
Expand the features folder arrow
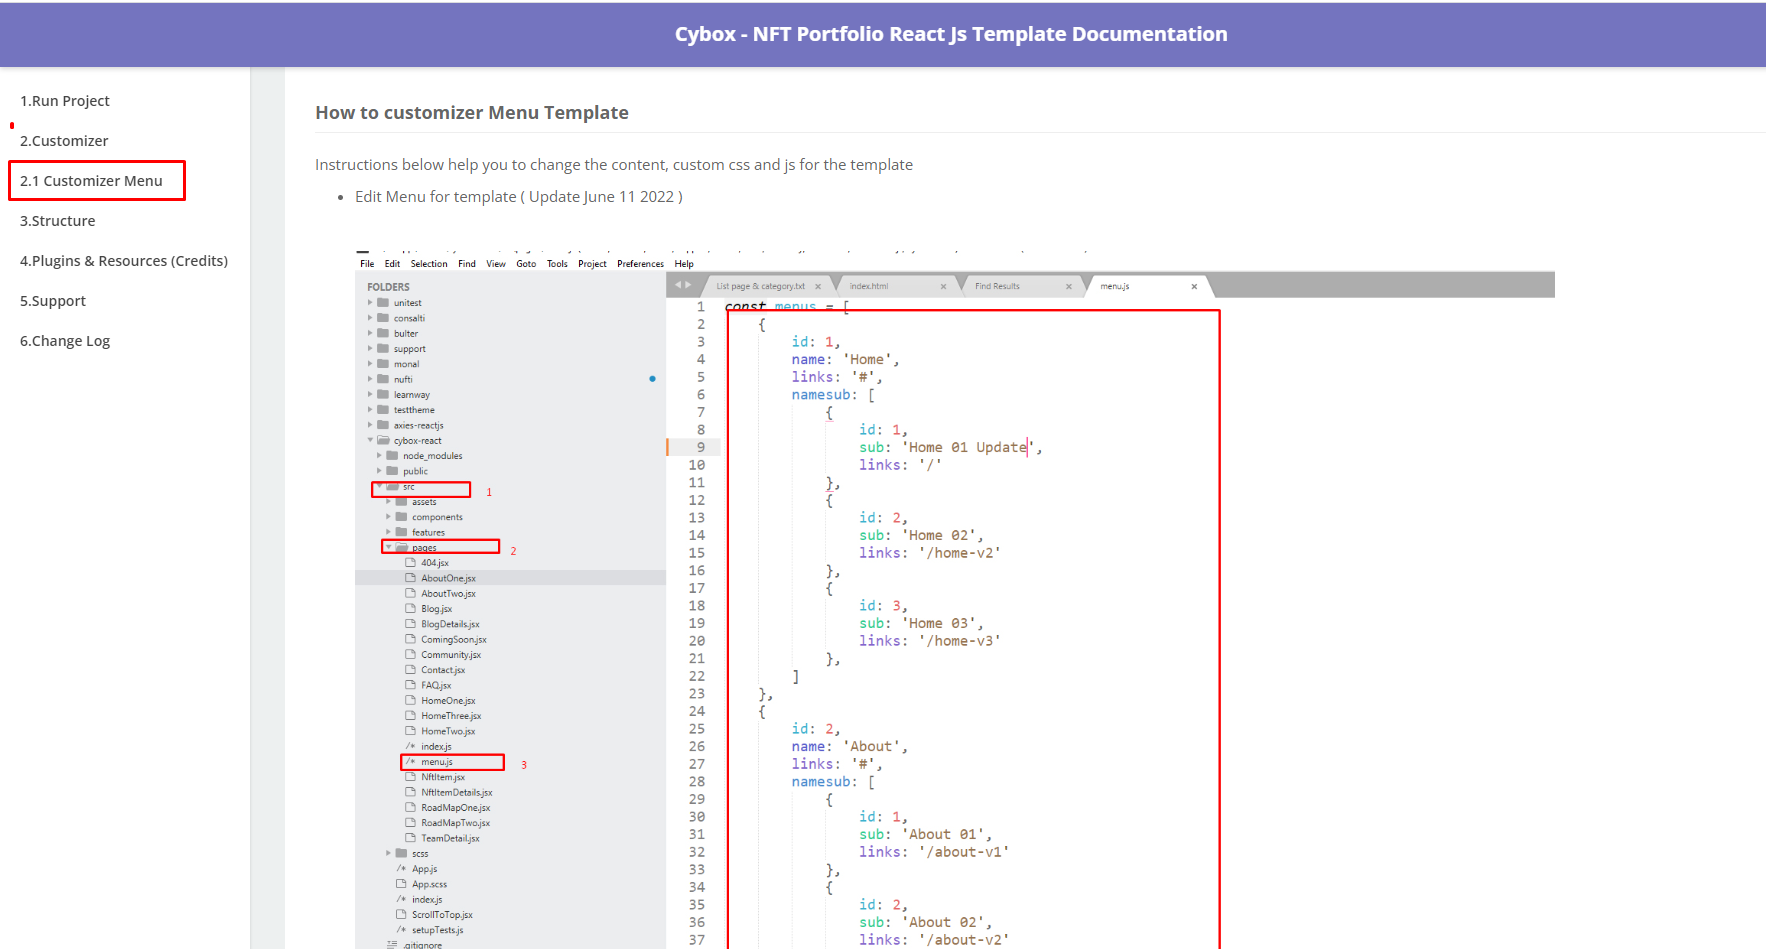click(x=388, y=532)
